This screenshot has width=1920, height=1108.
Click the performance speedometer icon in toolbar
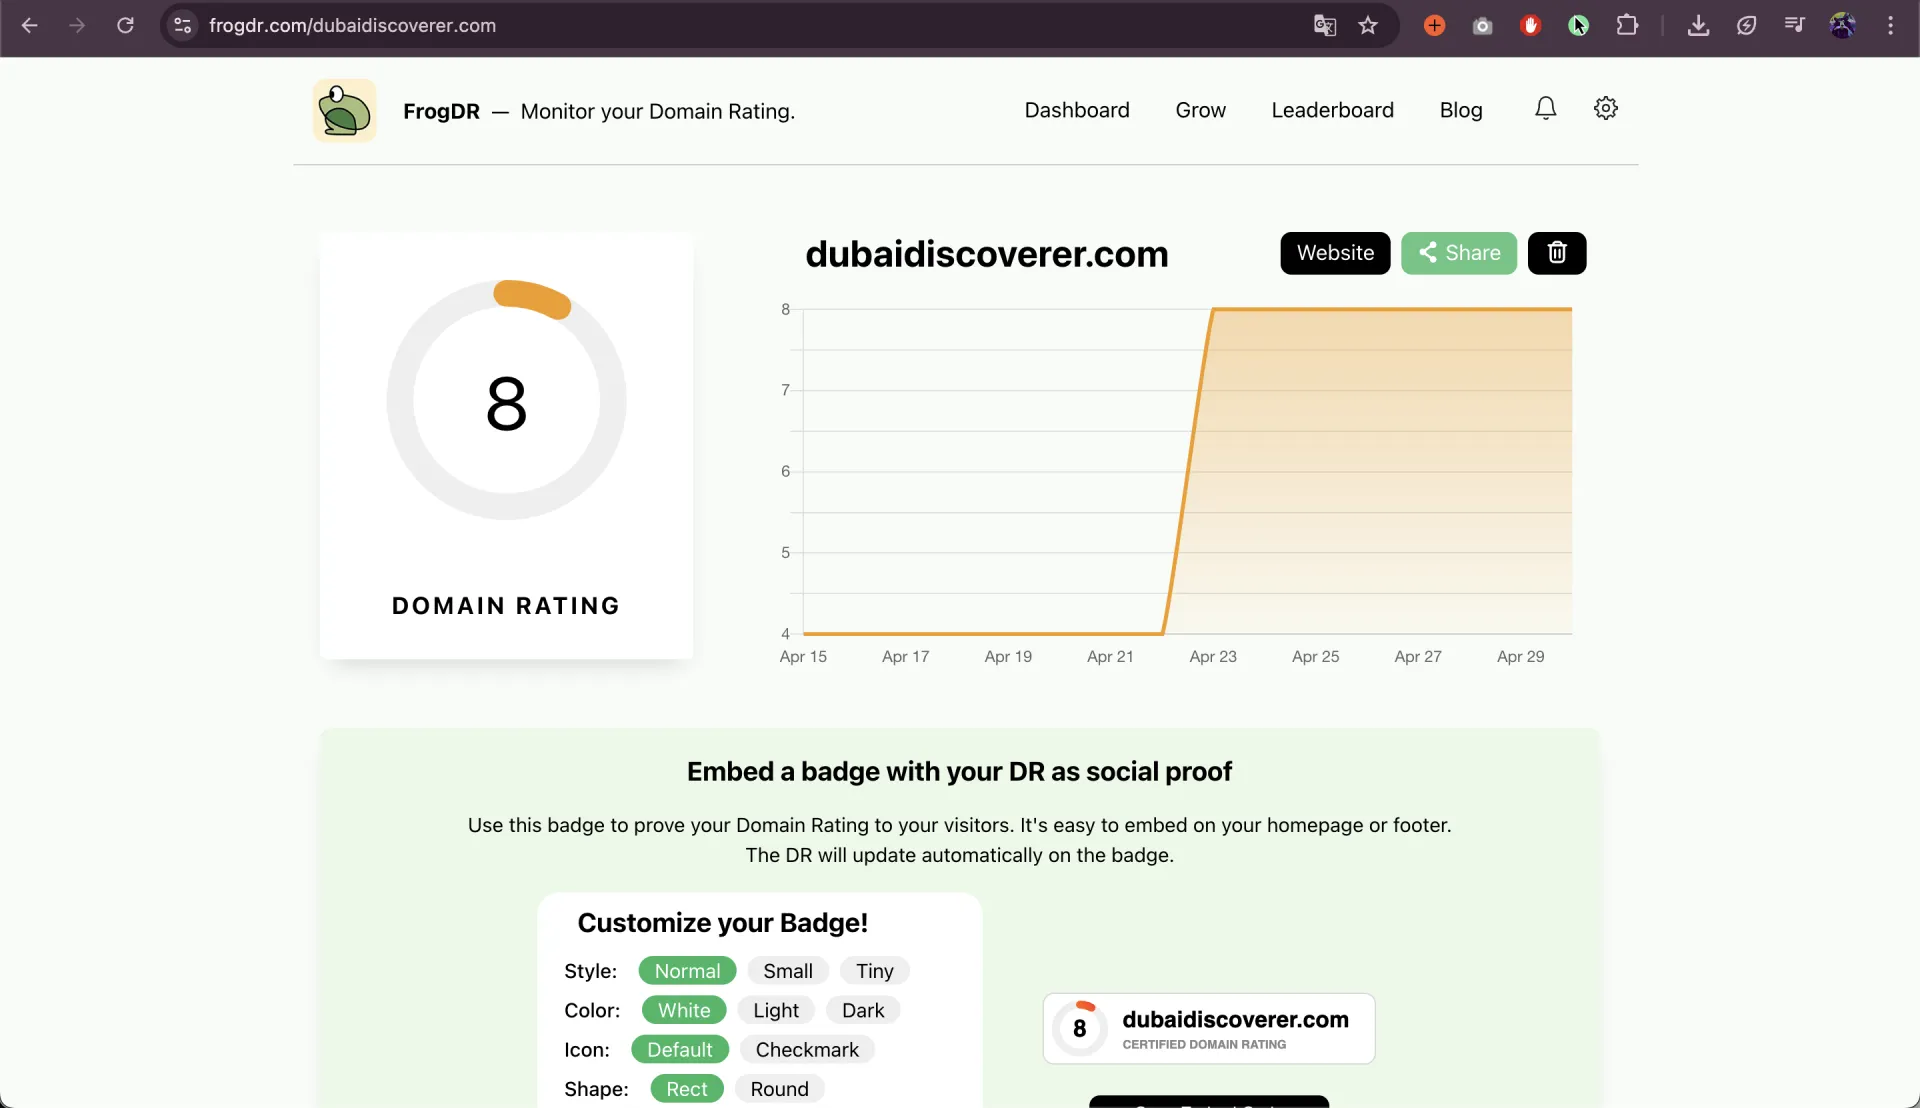pyautogui.click(x=1746, y=26)
